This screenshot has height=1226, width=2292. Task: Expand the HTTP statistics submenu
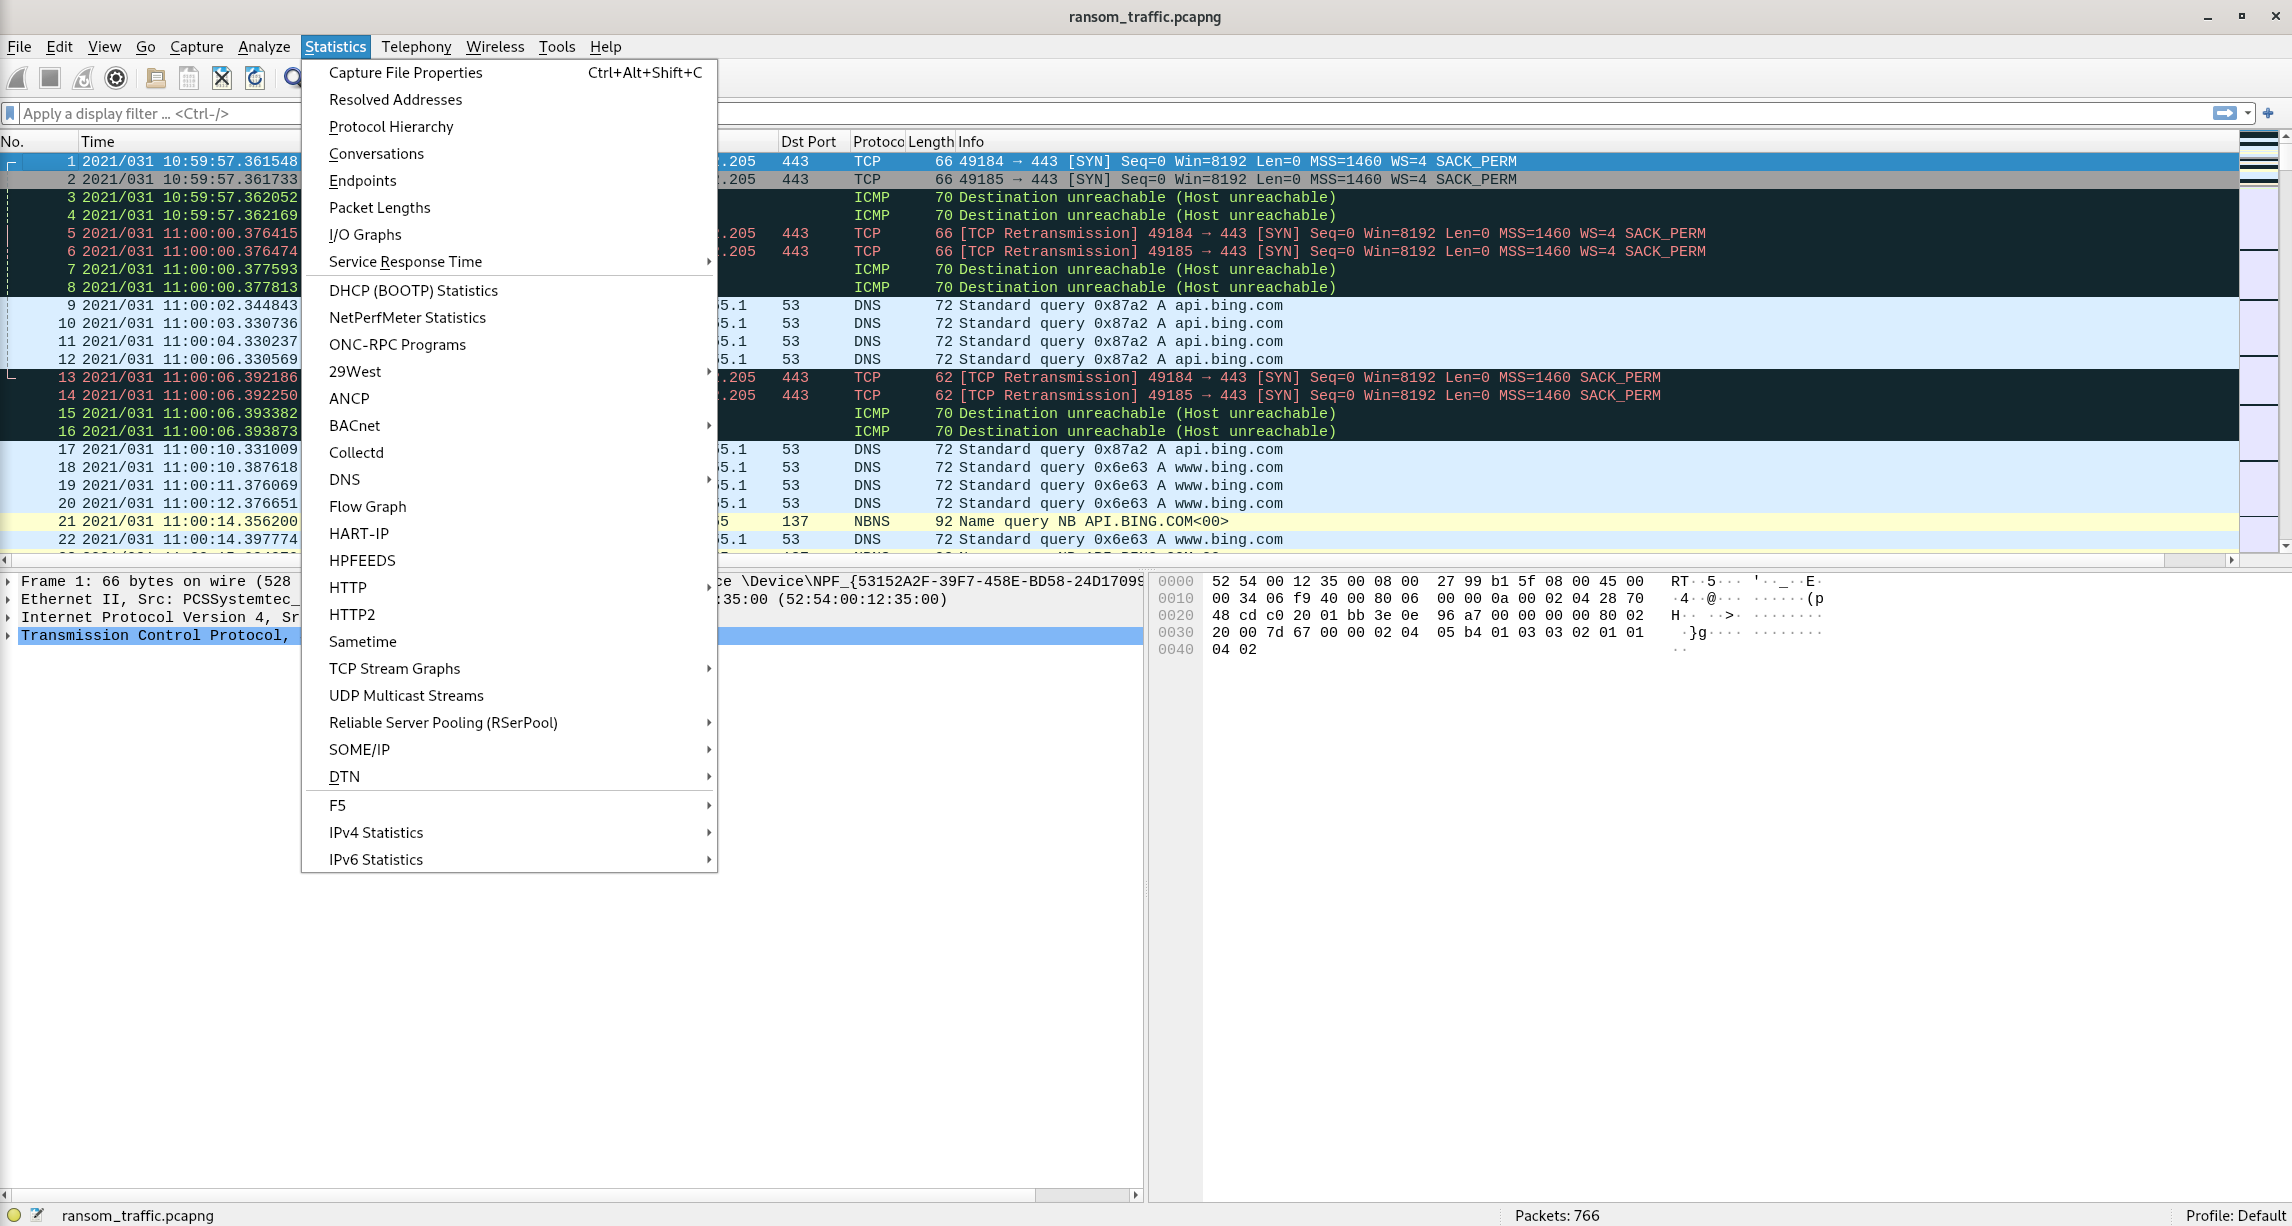[509, 587]
